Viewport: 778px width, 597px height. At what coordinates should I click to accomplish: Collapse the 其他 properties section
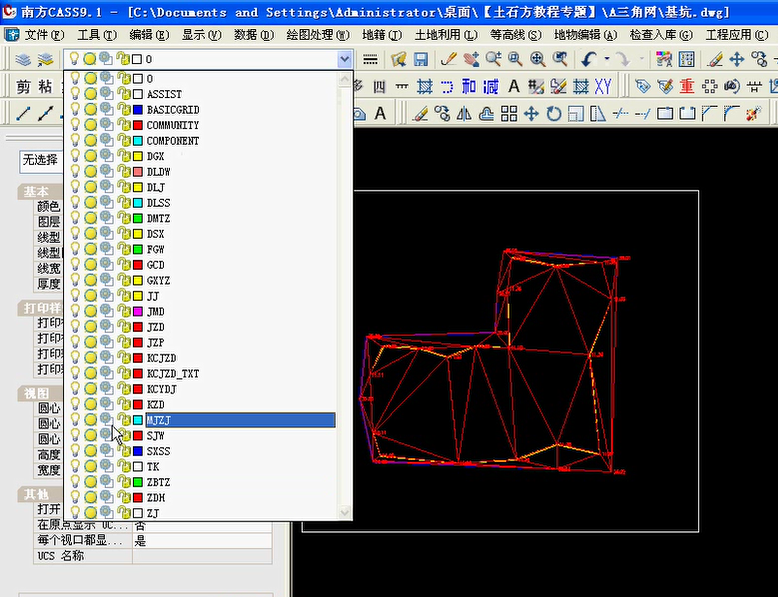(x=38, y=494)
